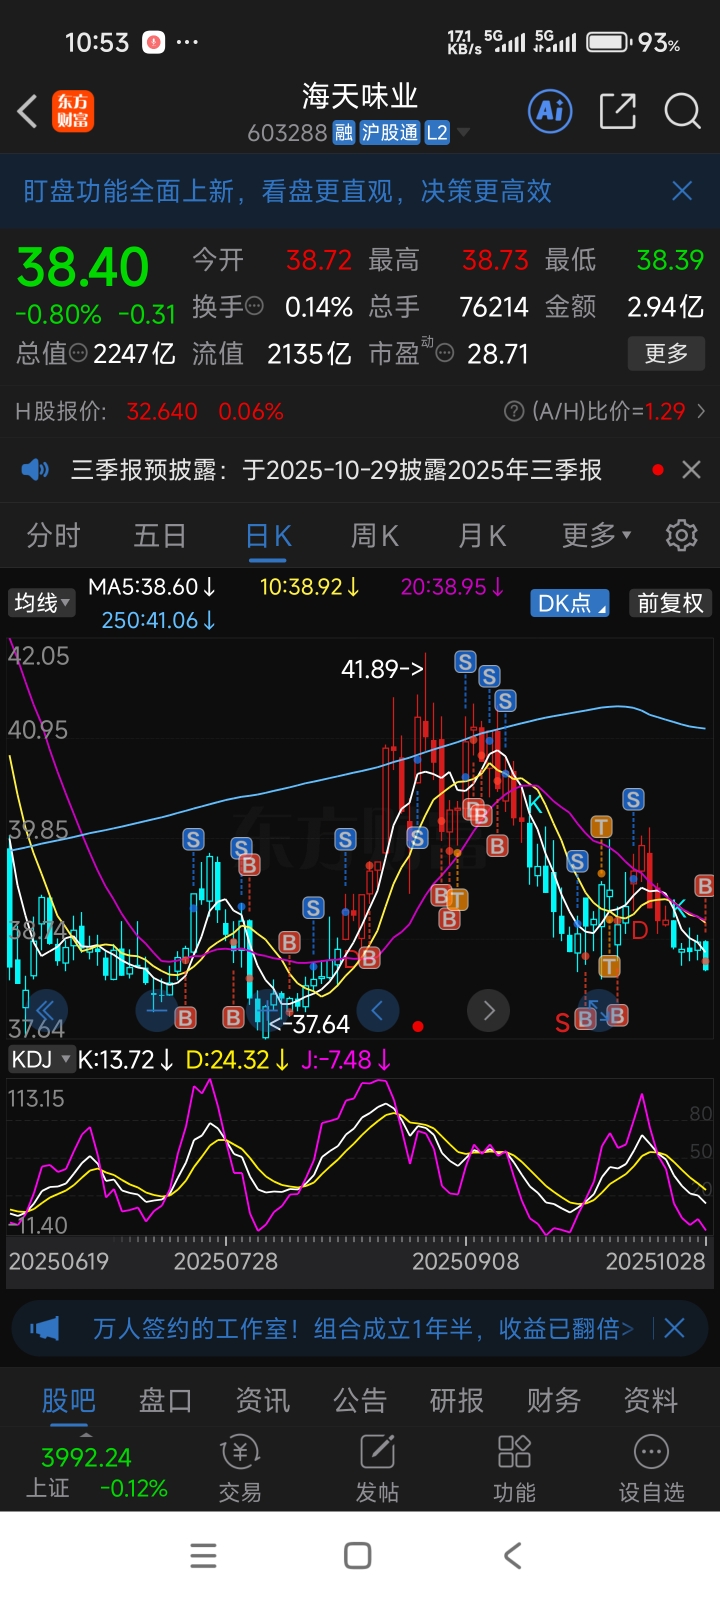The width and height of the screenshot is (720, 1600).
Task: Open the KDJ indicator dropdown
Action: click(x=40, y=1059)
